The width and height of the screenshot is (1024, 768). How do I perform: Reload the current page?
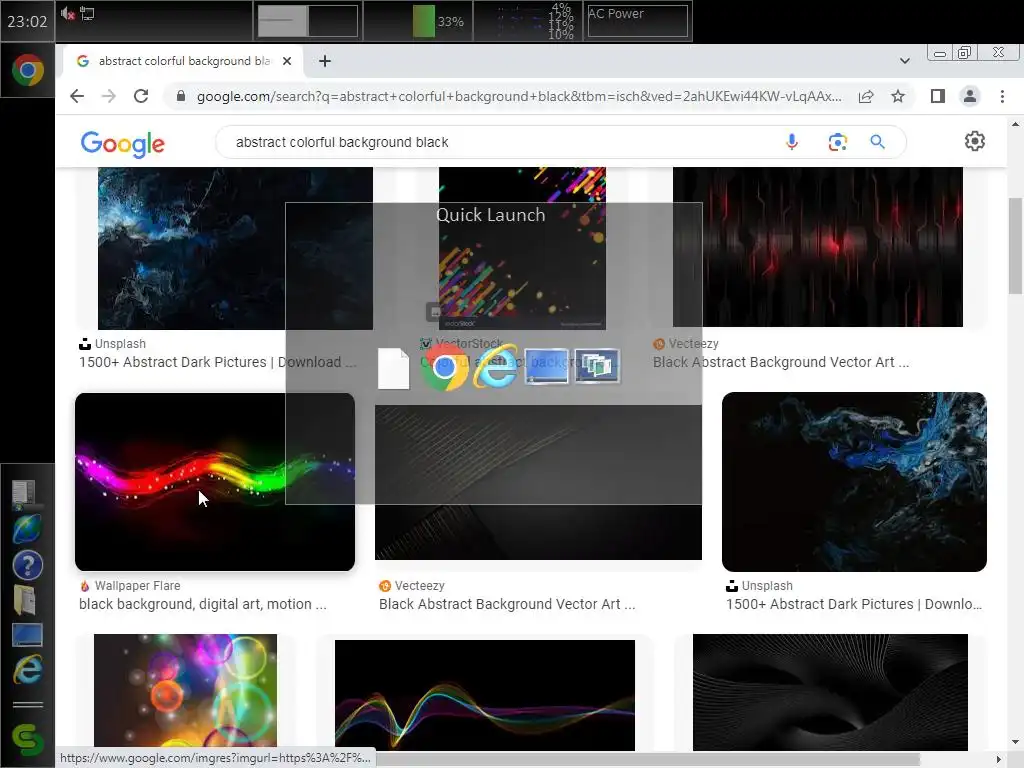click(141, 97)
